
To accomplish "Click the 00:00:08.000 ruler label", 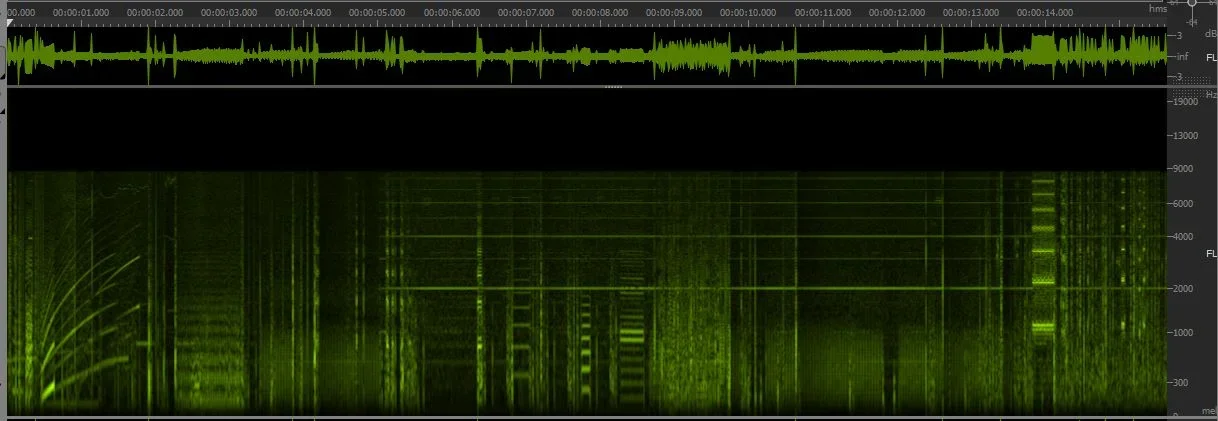I will (x=600, y=13).
